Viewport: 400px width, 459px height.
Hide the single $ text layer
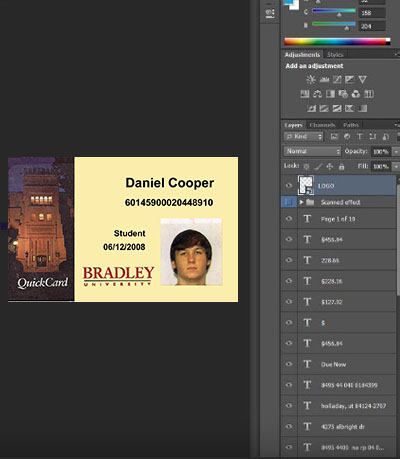[289, 322]
